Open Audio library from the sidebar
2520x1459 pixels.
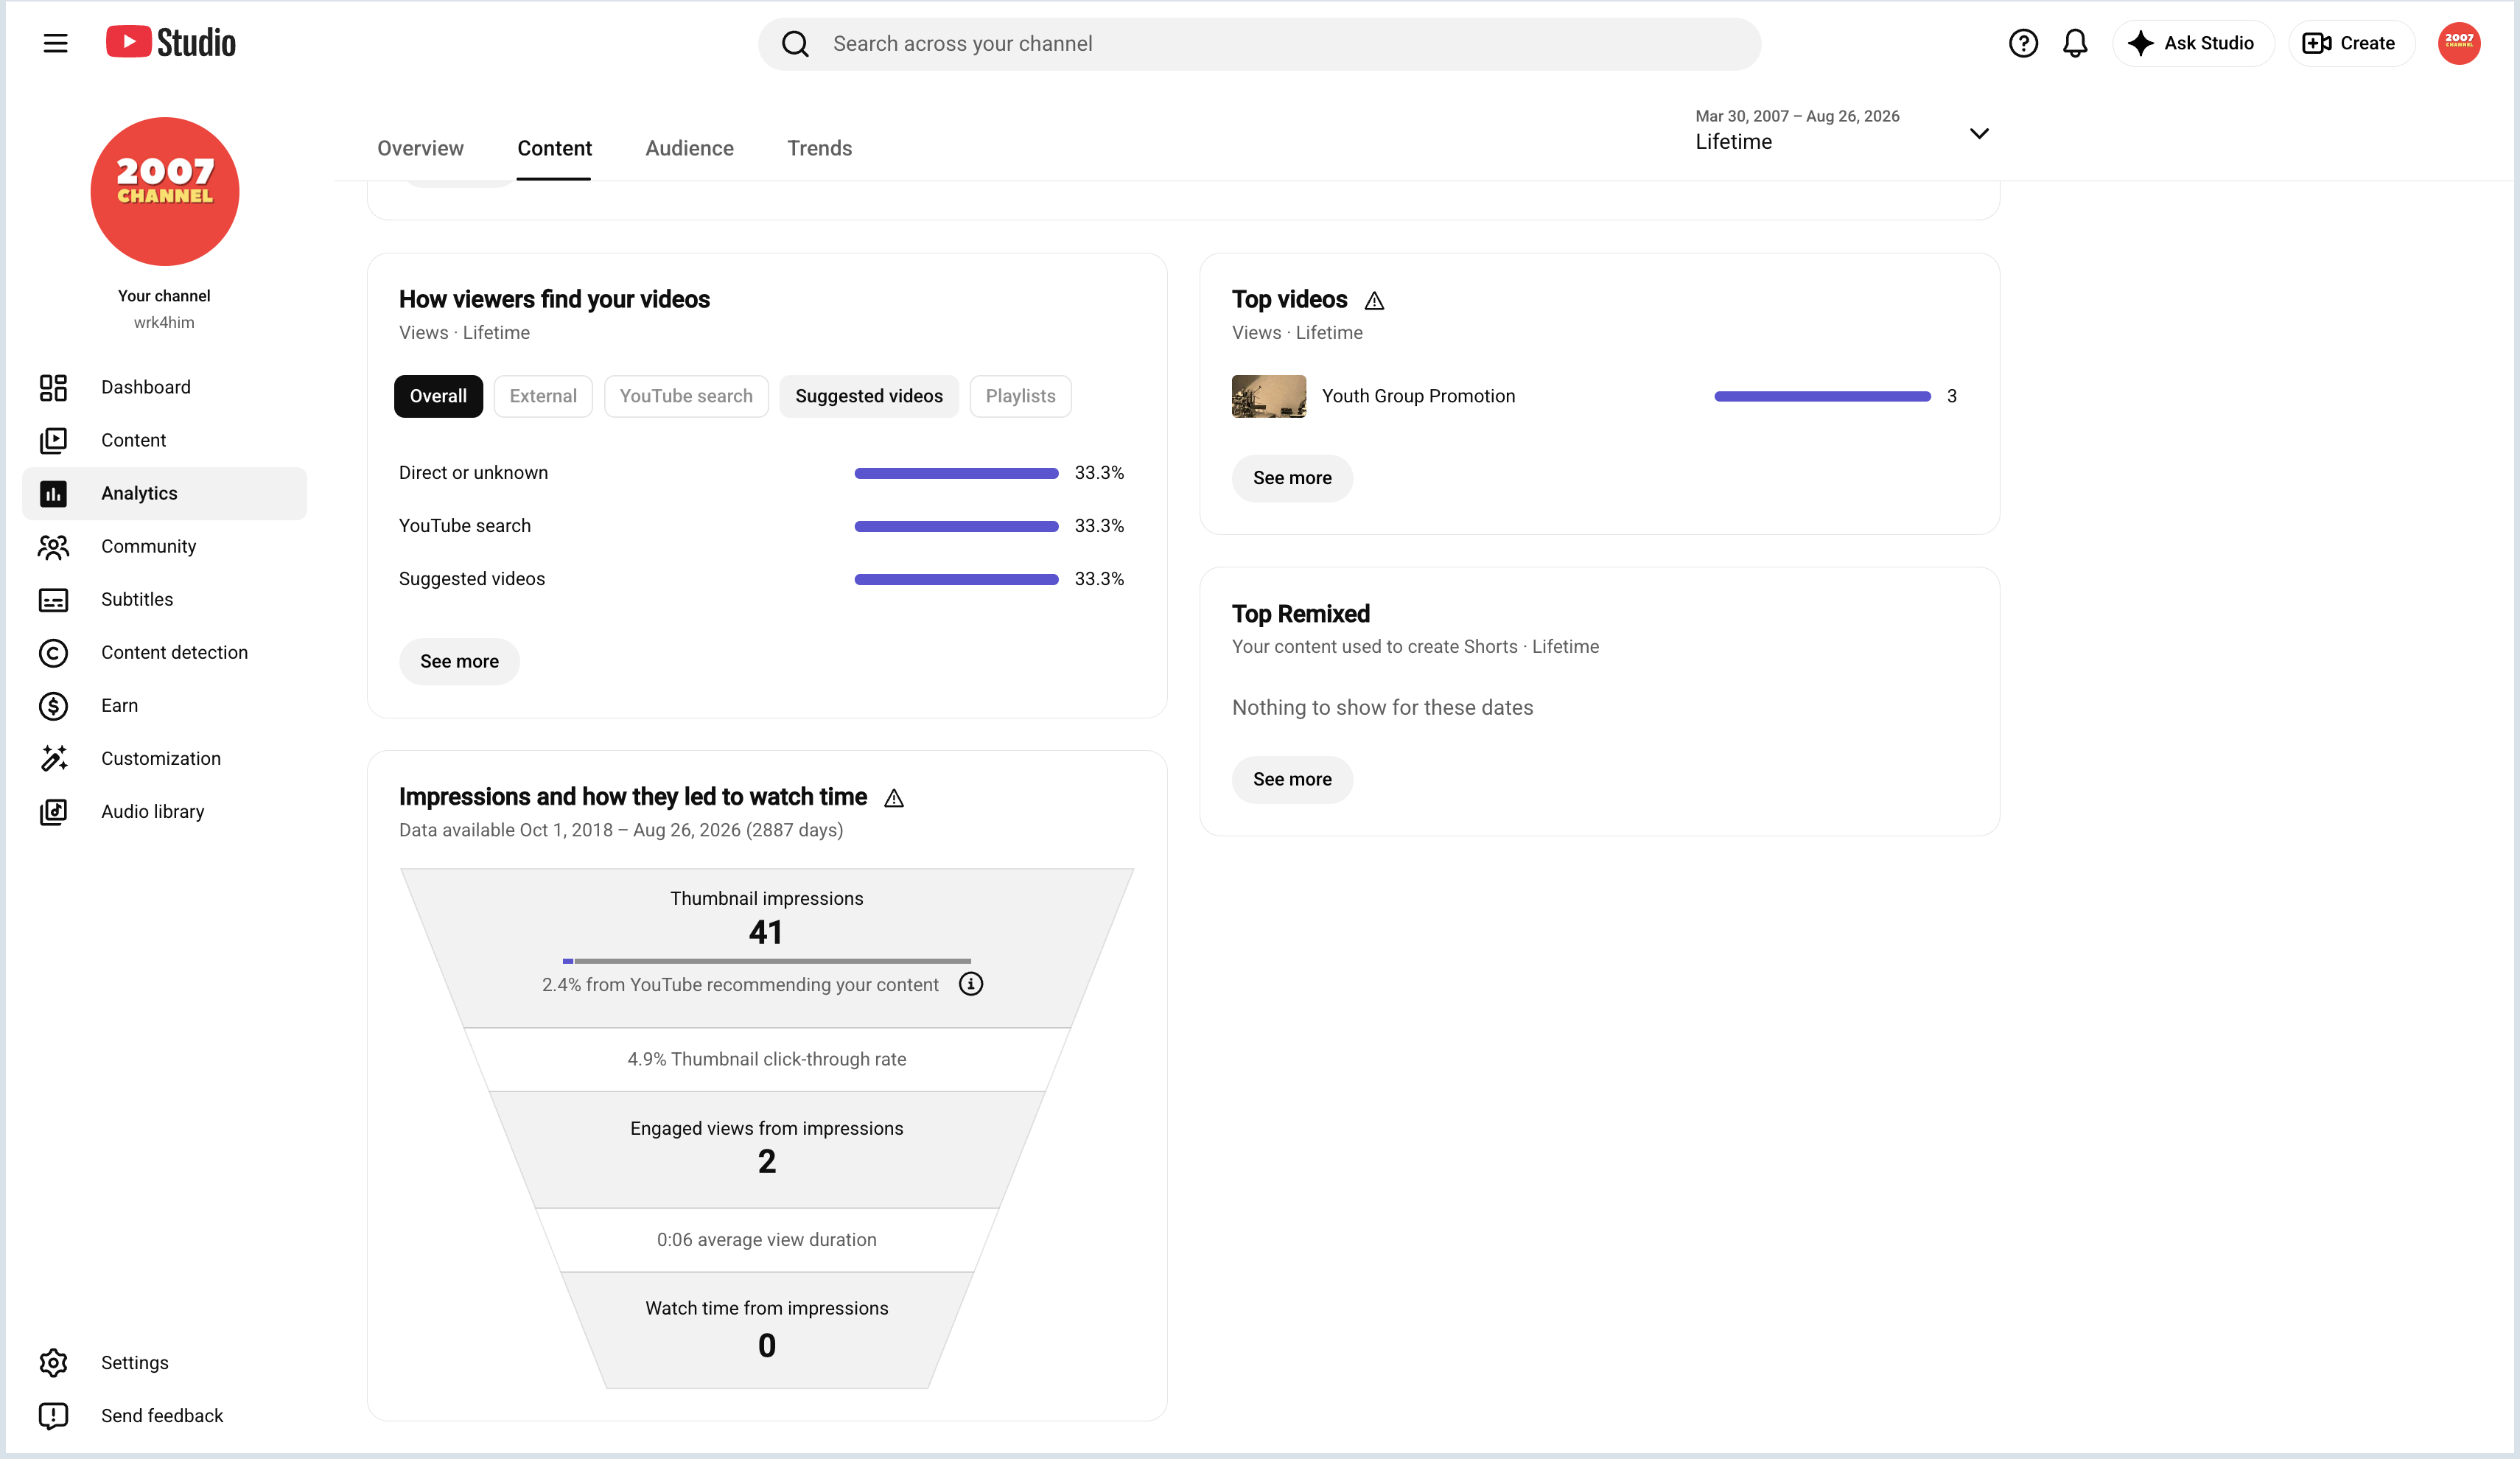tap(164, 811)
